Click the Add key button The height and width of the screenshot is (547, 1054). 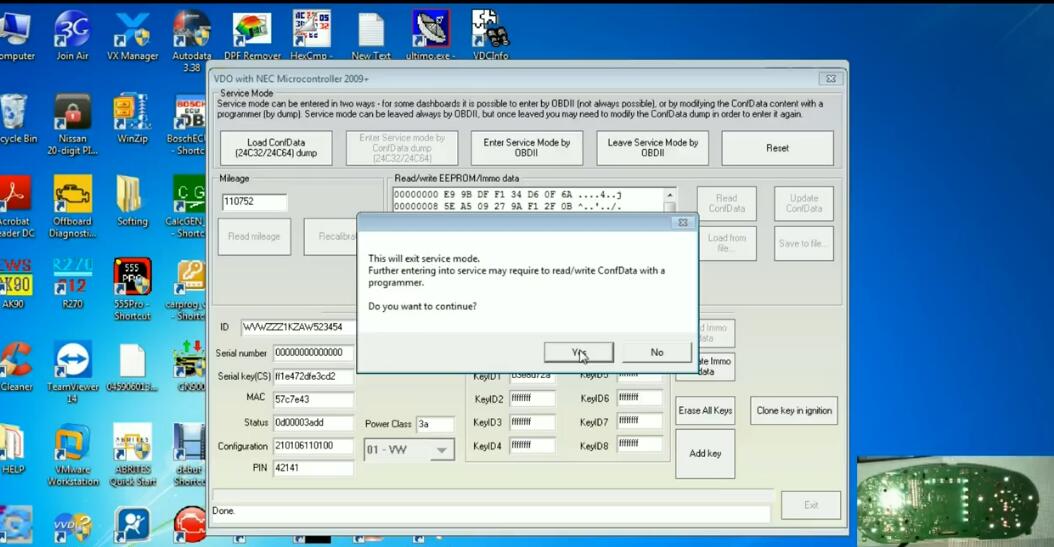coord(705,454)
